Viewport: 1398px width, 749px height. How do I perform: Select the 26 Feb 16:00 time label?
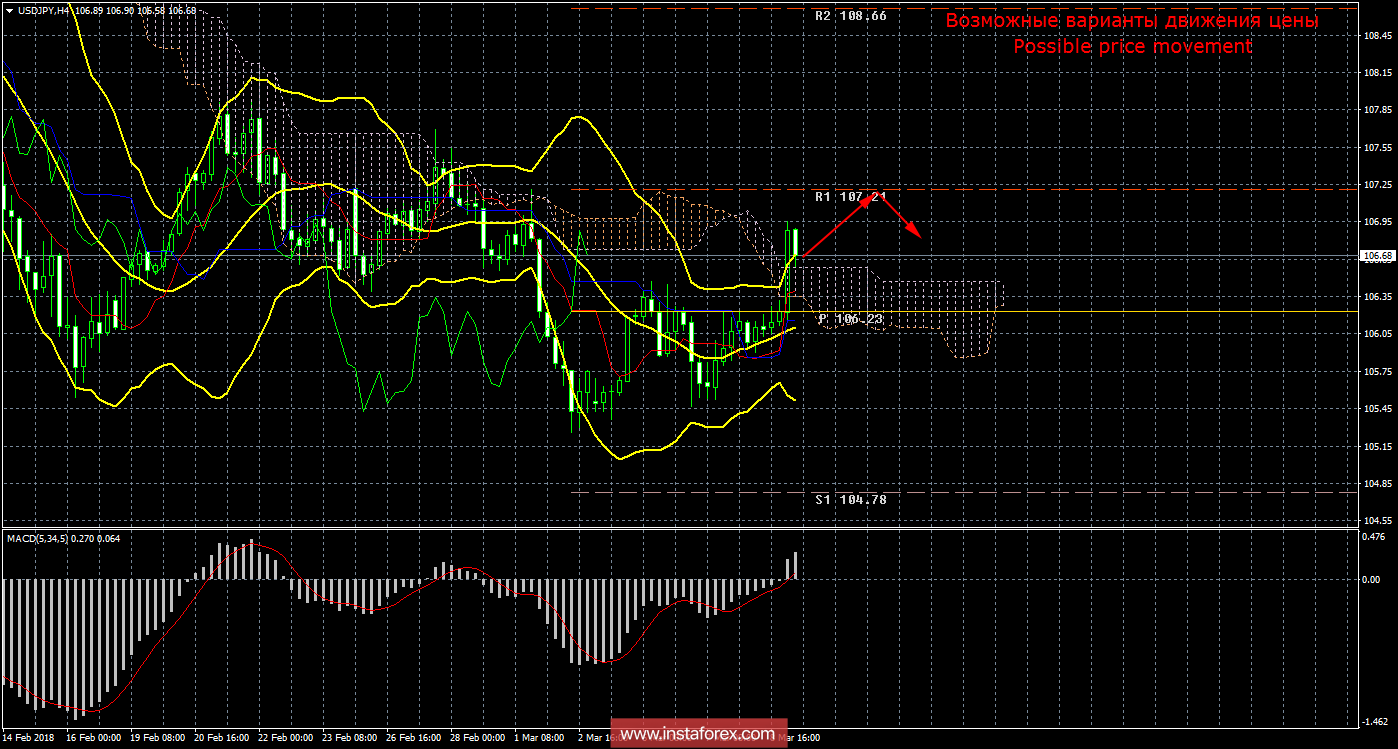click(413, 738)
